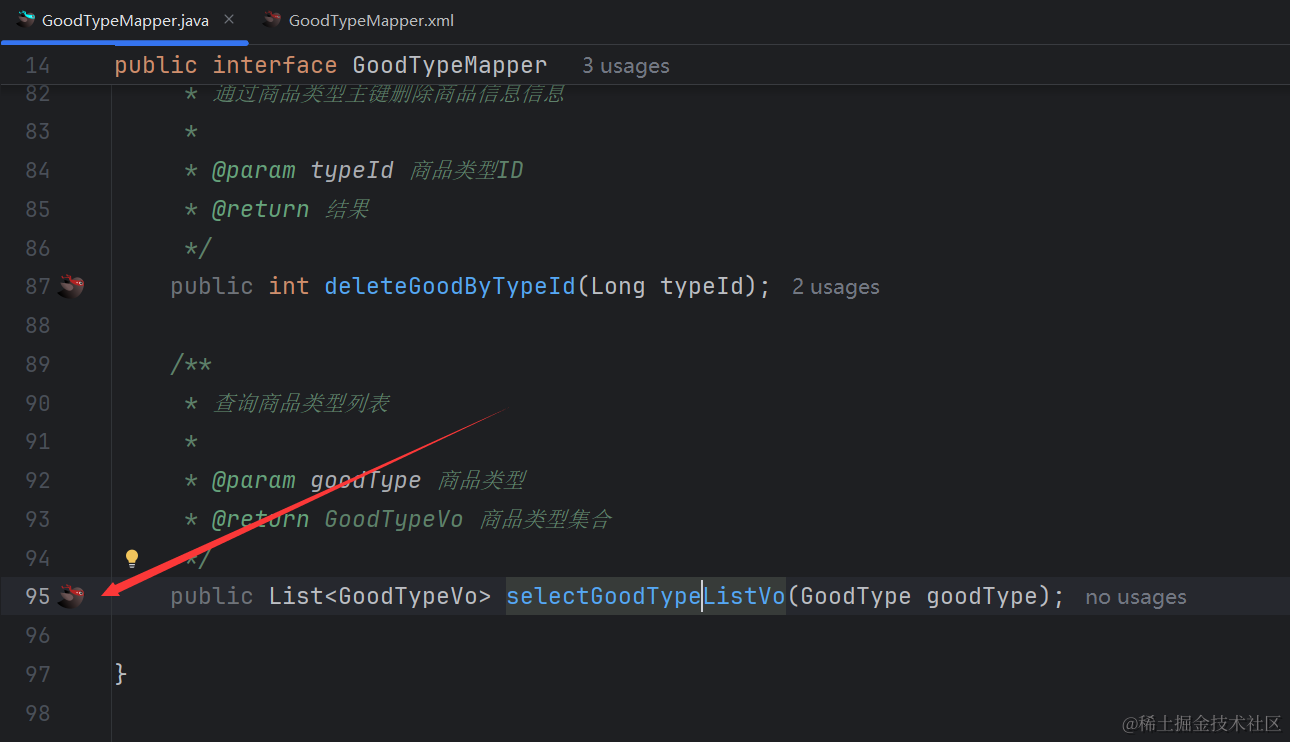This screenshot has width=1290, height=742.
Task: Click GoodTypeVo inside the List return type
Action: 408,596
